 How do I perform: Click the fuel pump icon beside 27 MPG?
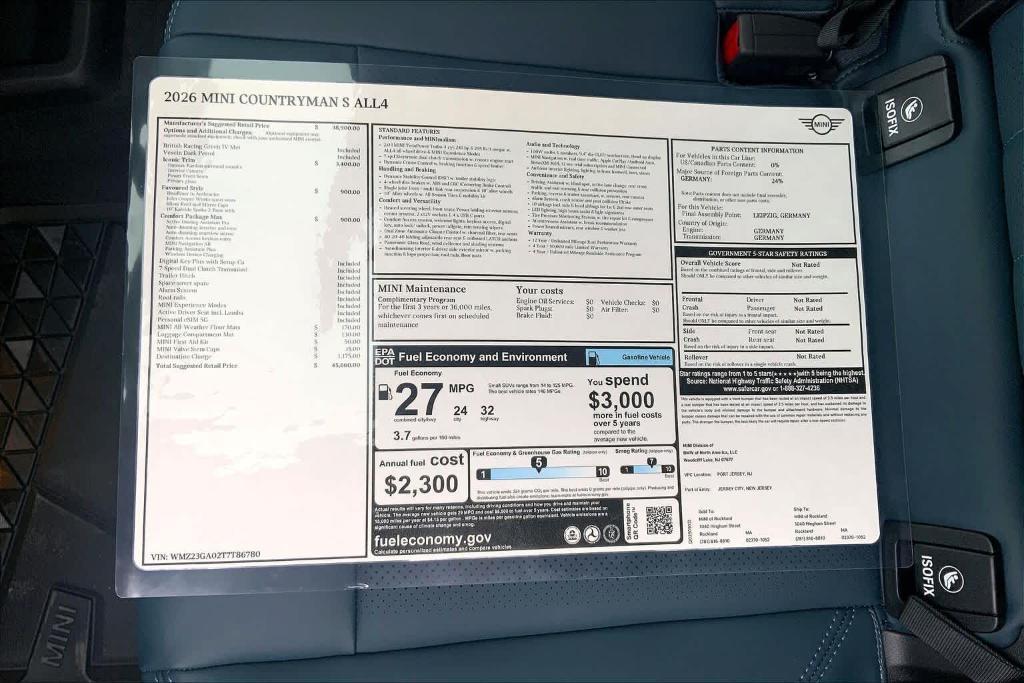(385, 392)
